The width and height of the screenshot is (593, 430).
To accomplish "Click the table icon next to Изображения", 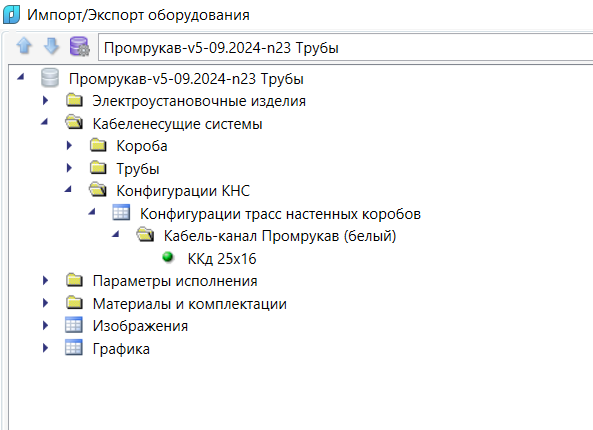I will click(74, 325).
